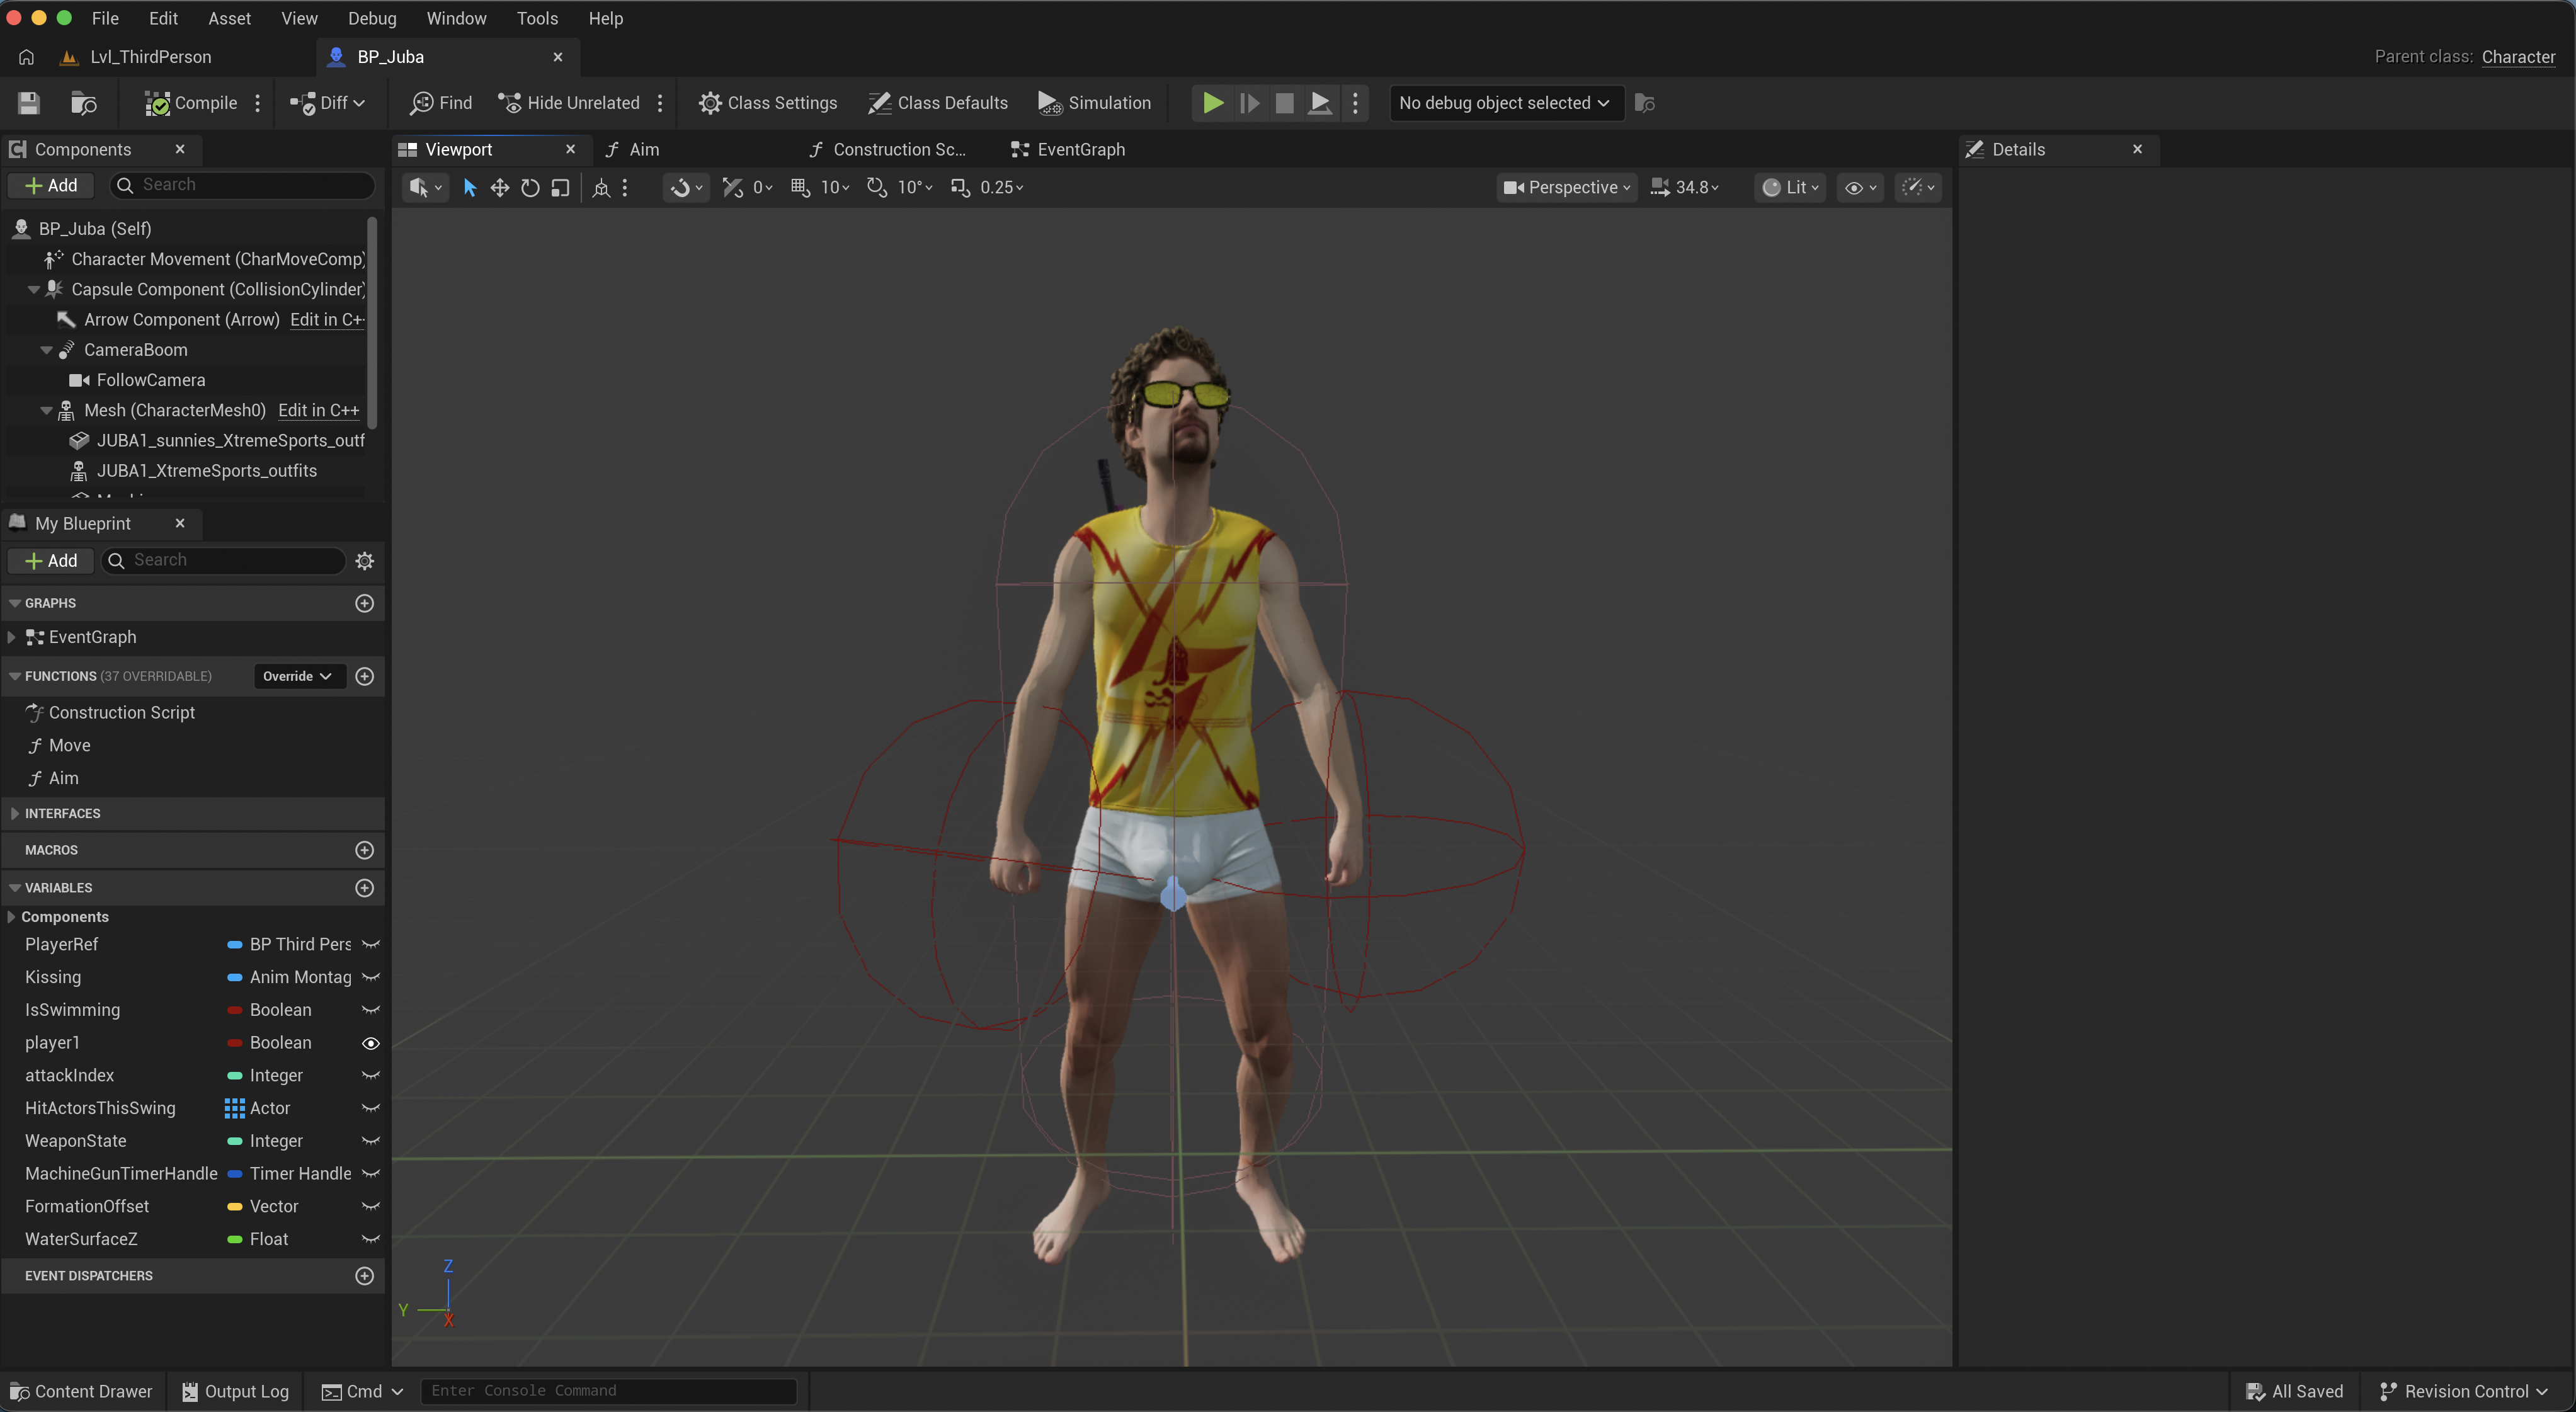2576x1412 pixels.
Task: Select the translate (move) gizmo tool
Action: coord(500,187)
